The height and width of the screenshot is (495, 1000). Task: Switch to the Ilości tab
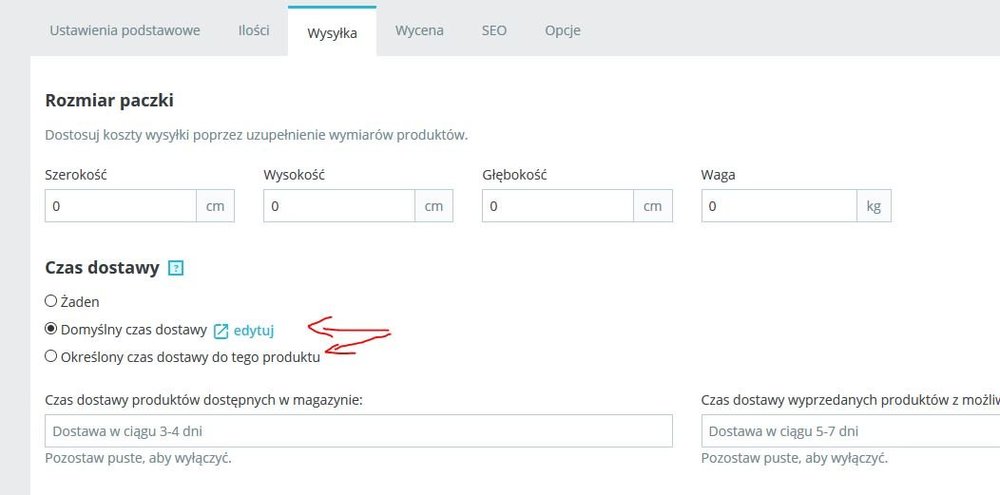coord(254,30)
